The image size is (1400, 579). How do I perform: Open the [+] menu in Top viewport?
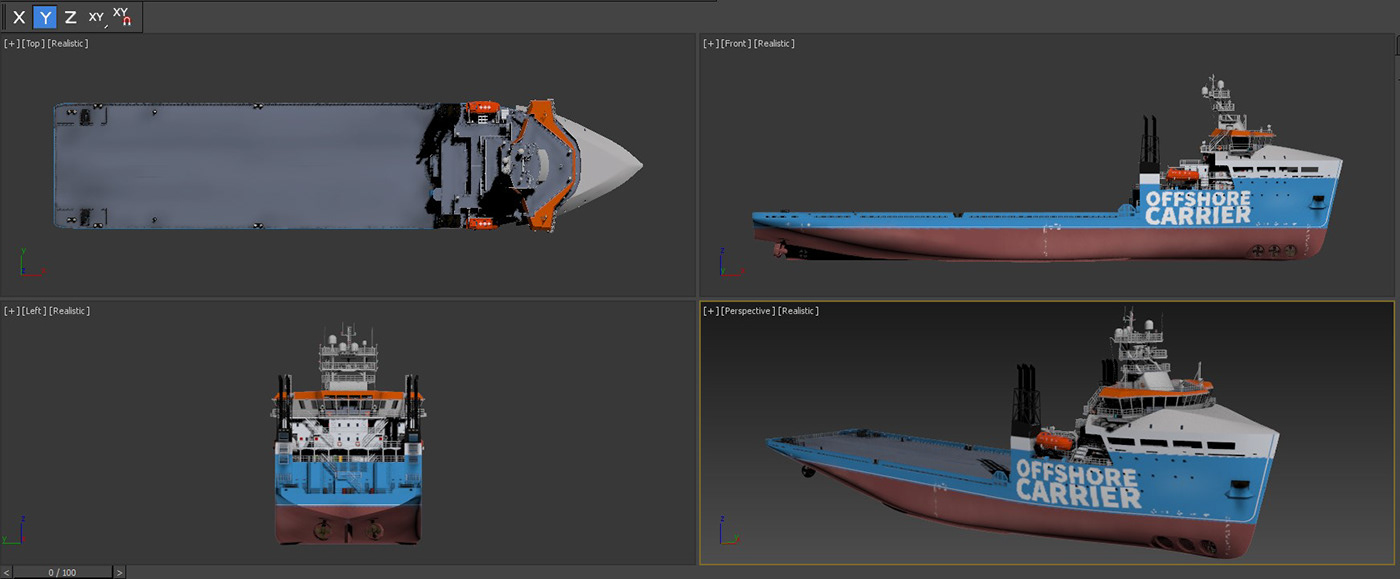11,44
